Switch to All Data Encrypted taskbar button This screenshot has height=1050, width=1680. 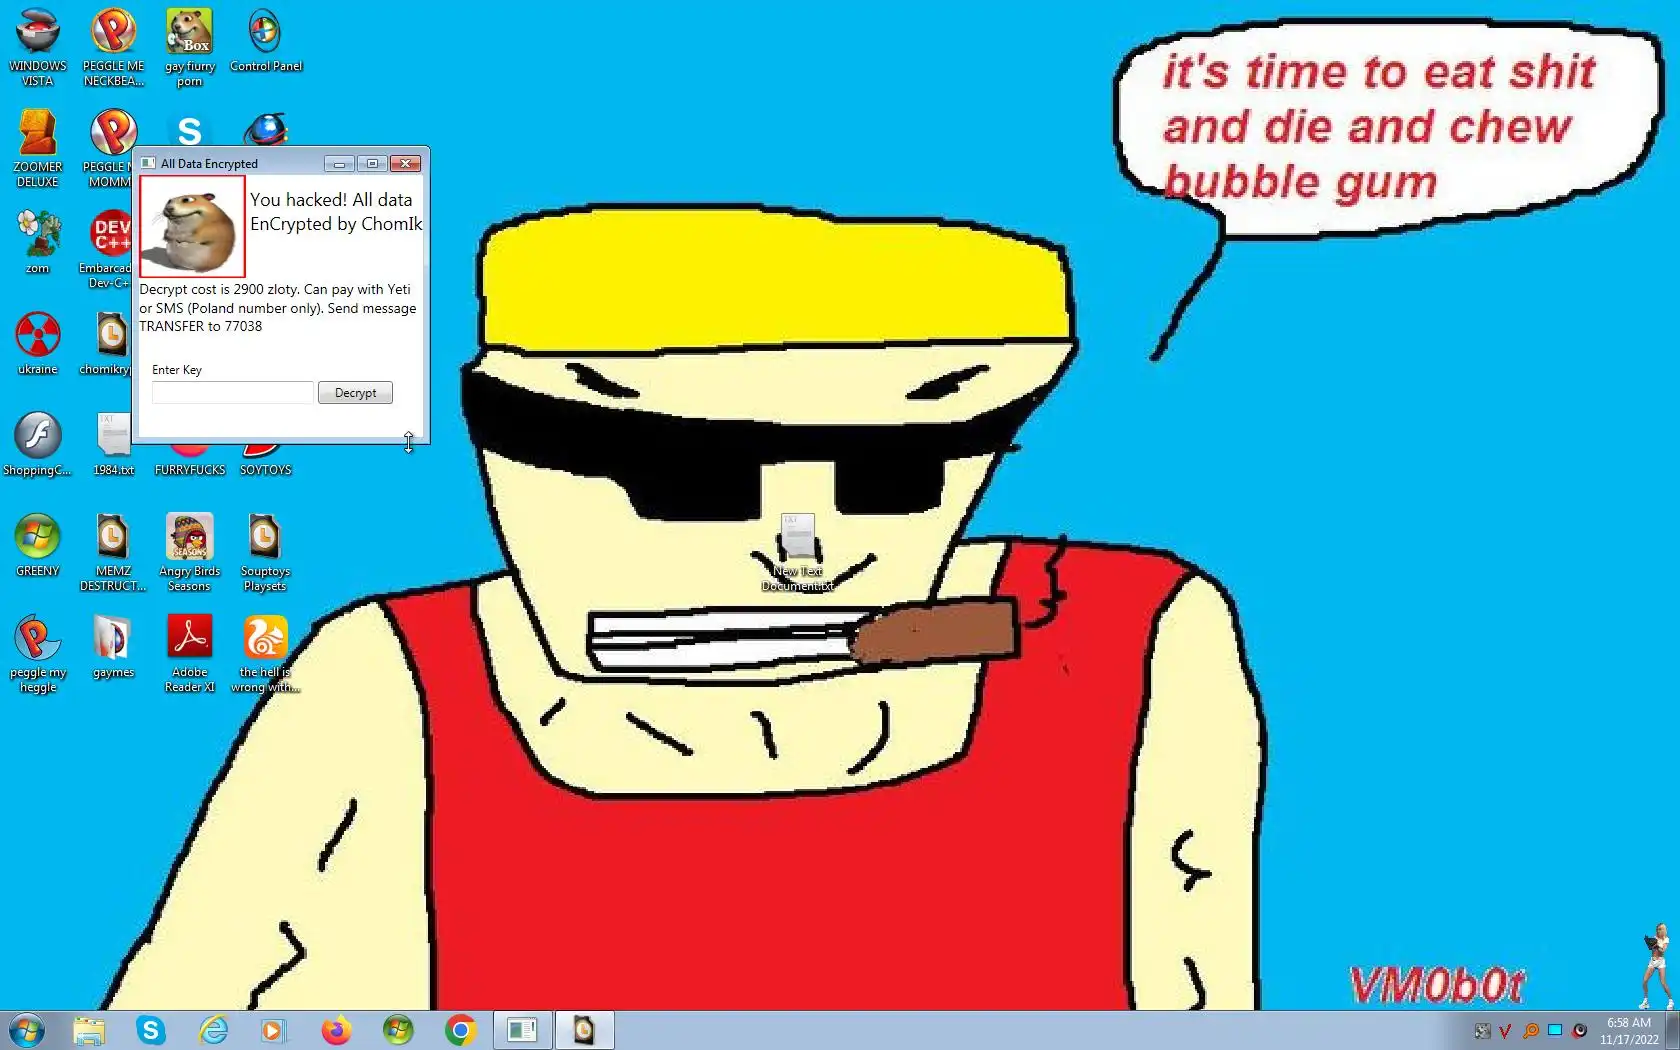coord(522,1030)
